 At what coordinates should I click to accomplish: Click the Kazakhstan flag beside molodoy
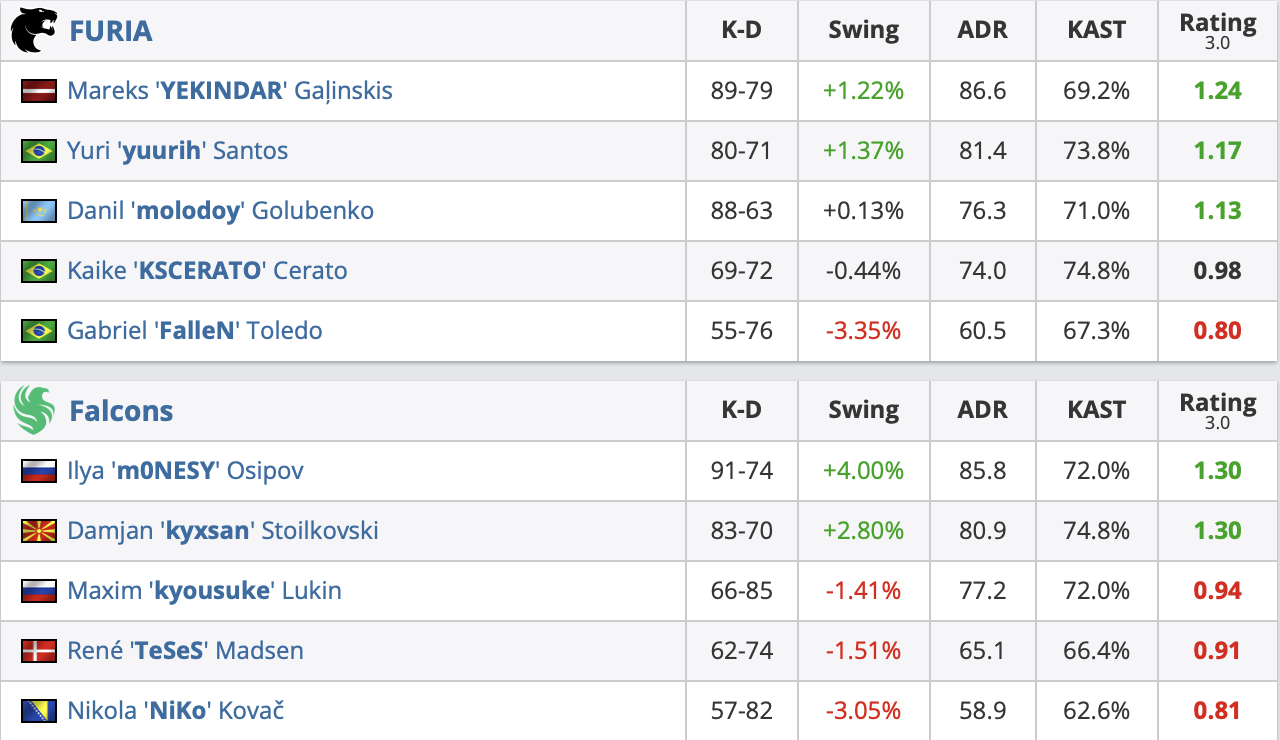pos(38,211)
